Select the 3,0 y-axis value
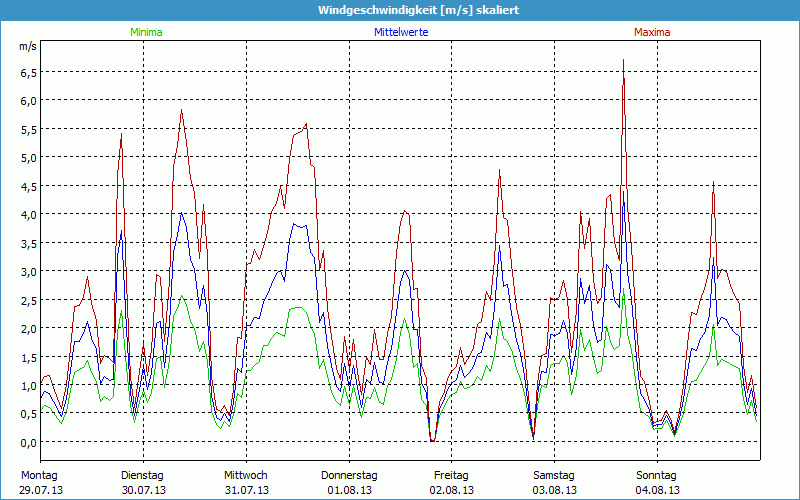The height and width of the screenshot is (500, 800). [x=29, y=272]
